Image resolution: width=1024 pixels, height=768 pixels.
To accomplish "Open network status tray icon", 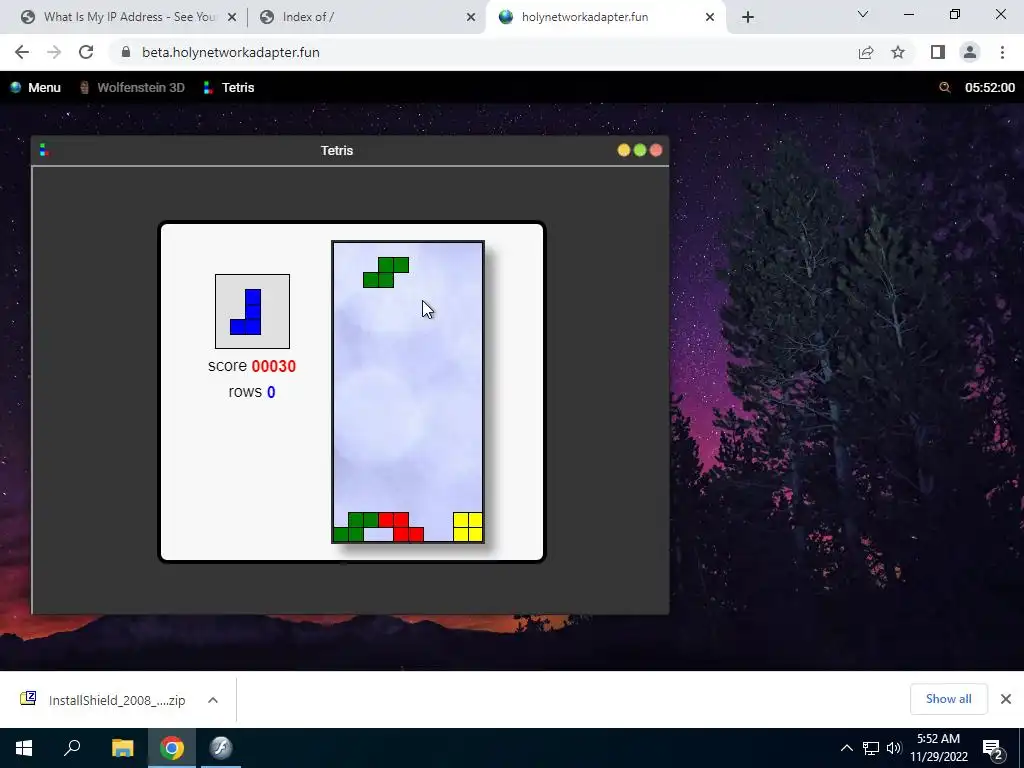I will 871,748.
